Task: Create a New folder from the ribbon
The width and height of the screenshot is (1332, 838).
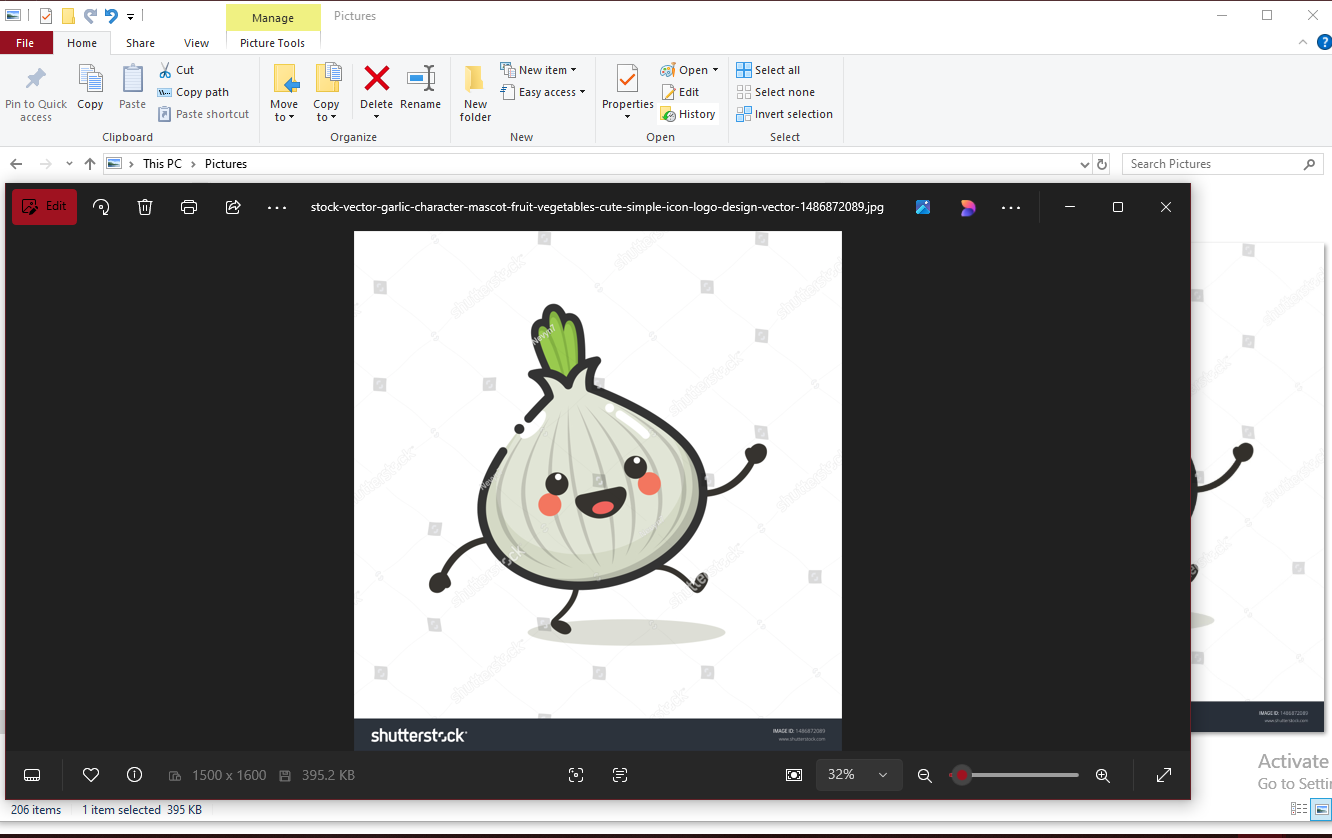Action: coord(476,93)
